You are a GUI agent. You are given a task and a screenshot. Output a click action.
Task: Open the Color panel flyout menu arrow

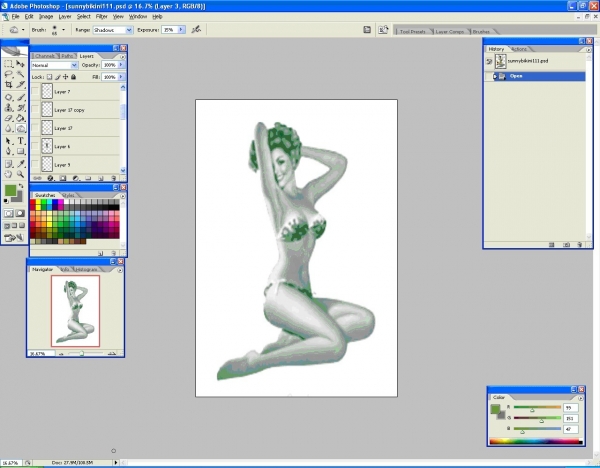581,398
